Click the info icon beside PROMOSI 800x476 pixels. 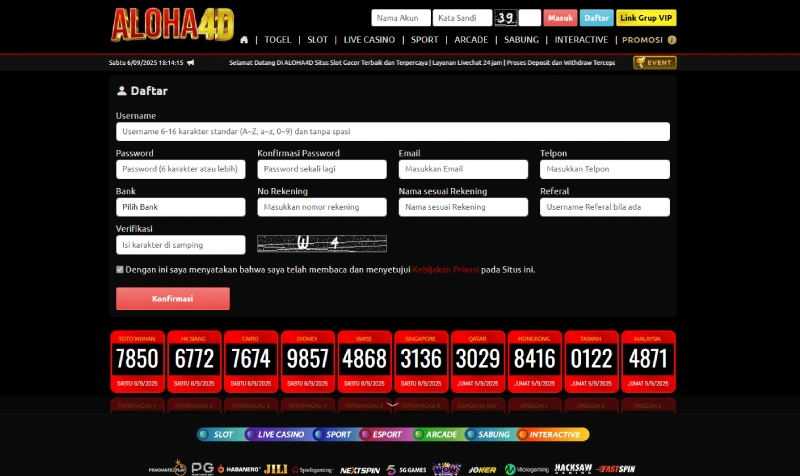(x=672, y=40)
